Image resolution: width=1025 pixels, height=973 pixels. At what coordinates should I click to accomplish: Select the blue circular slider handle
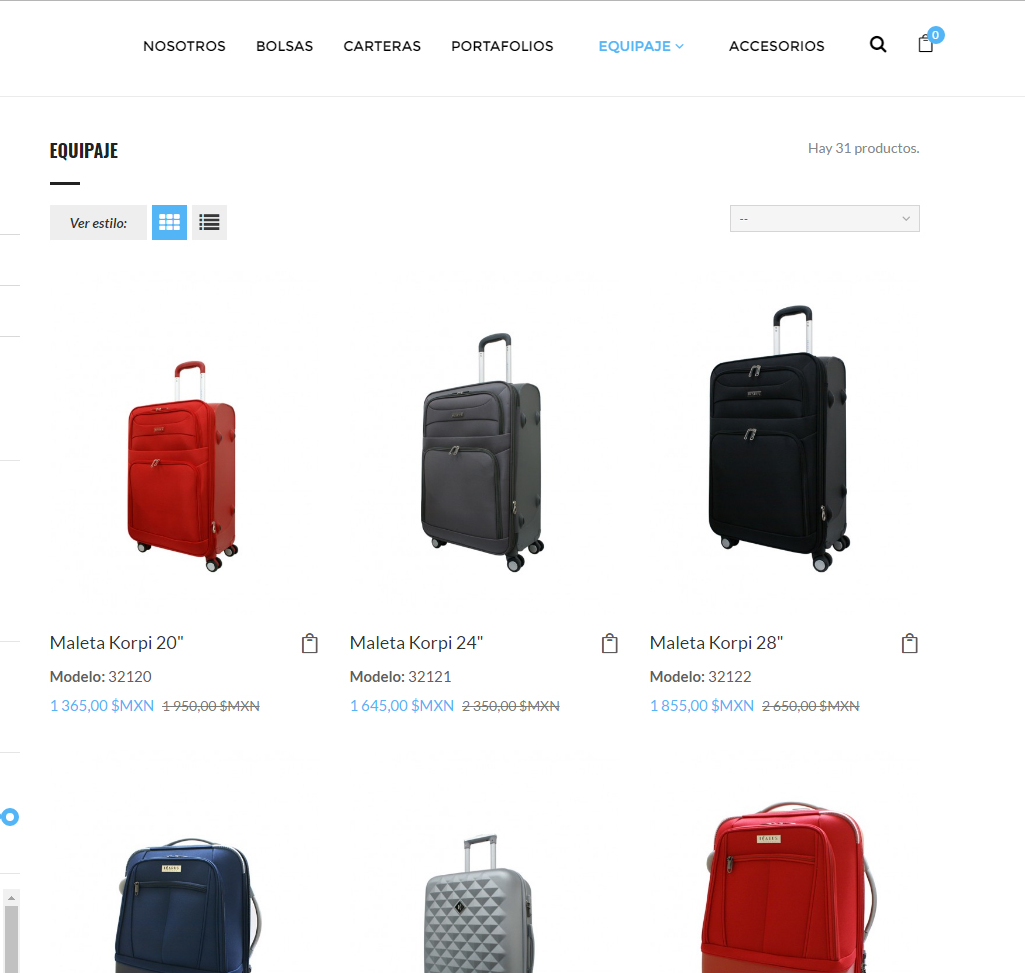(10, 817)
